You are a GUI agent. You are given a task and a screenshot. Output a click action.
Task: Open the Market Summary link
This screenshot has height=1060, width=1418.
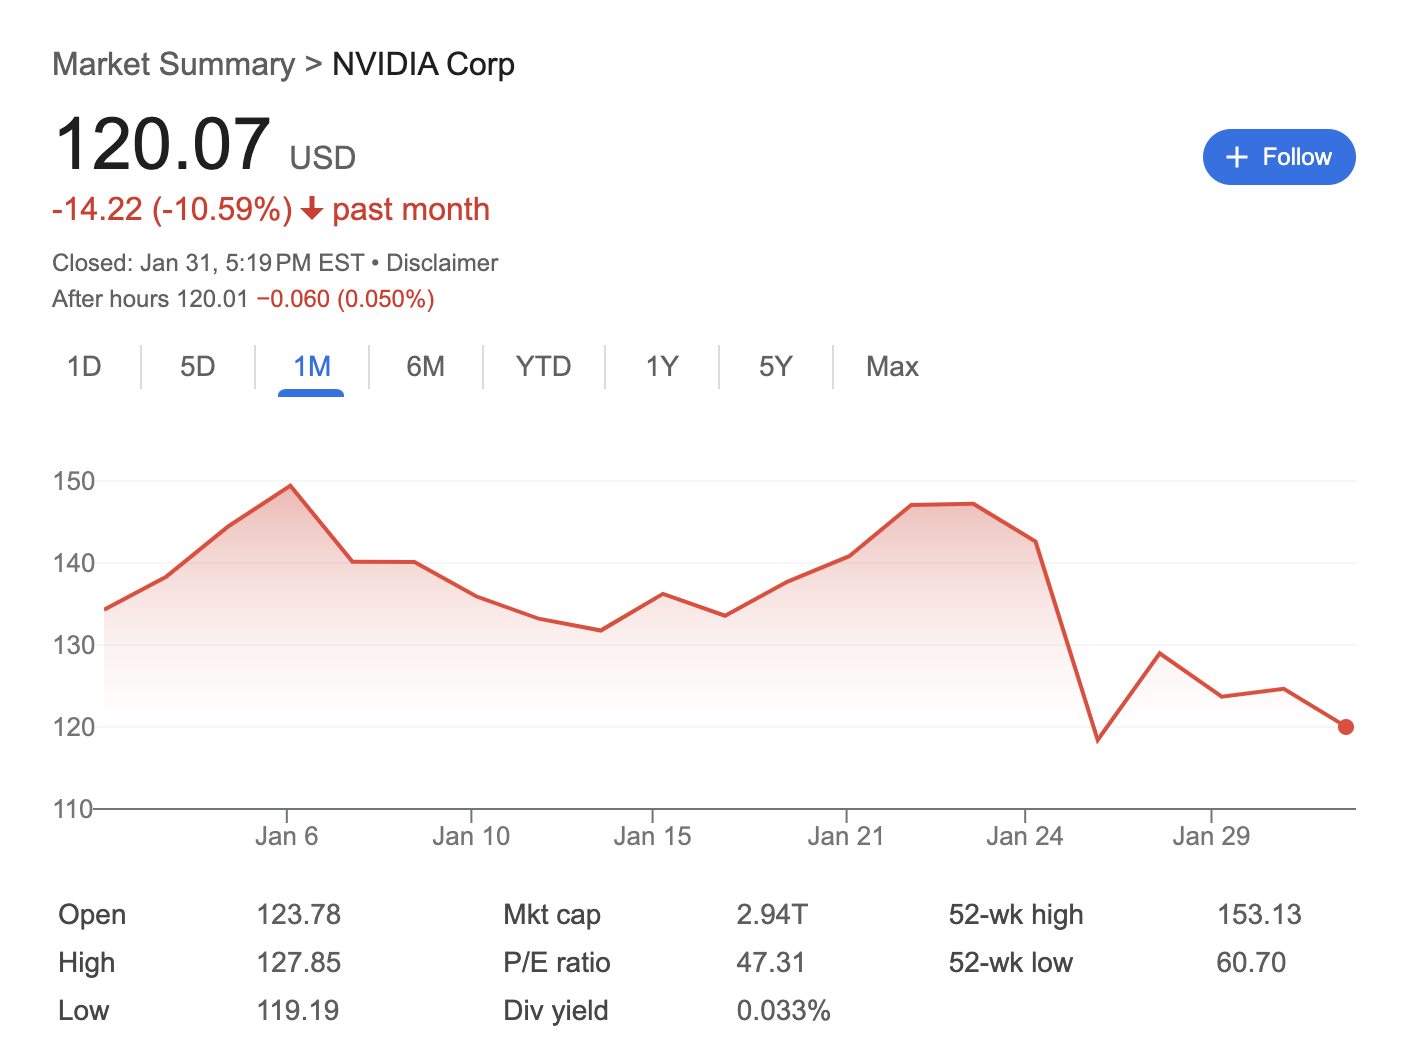(173, 64)
